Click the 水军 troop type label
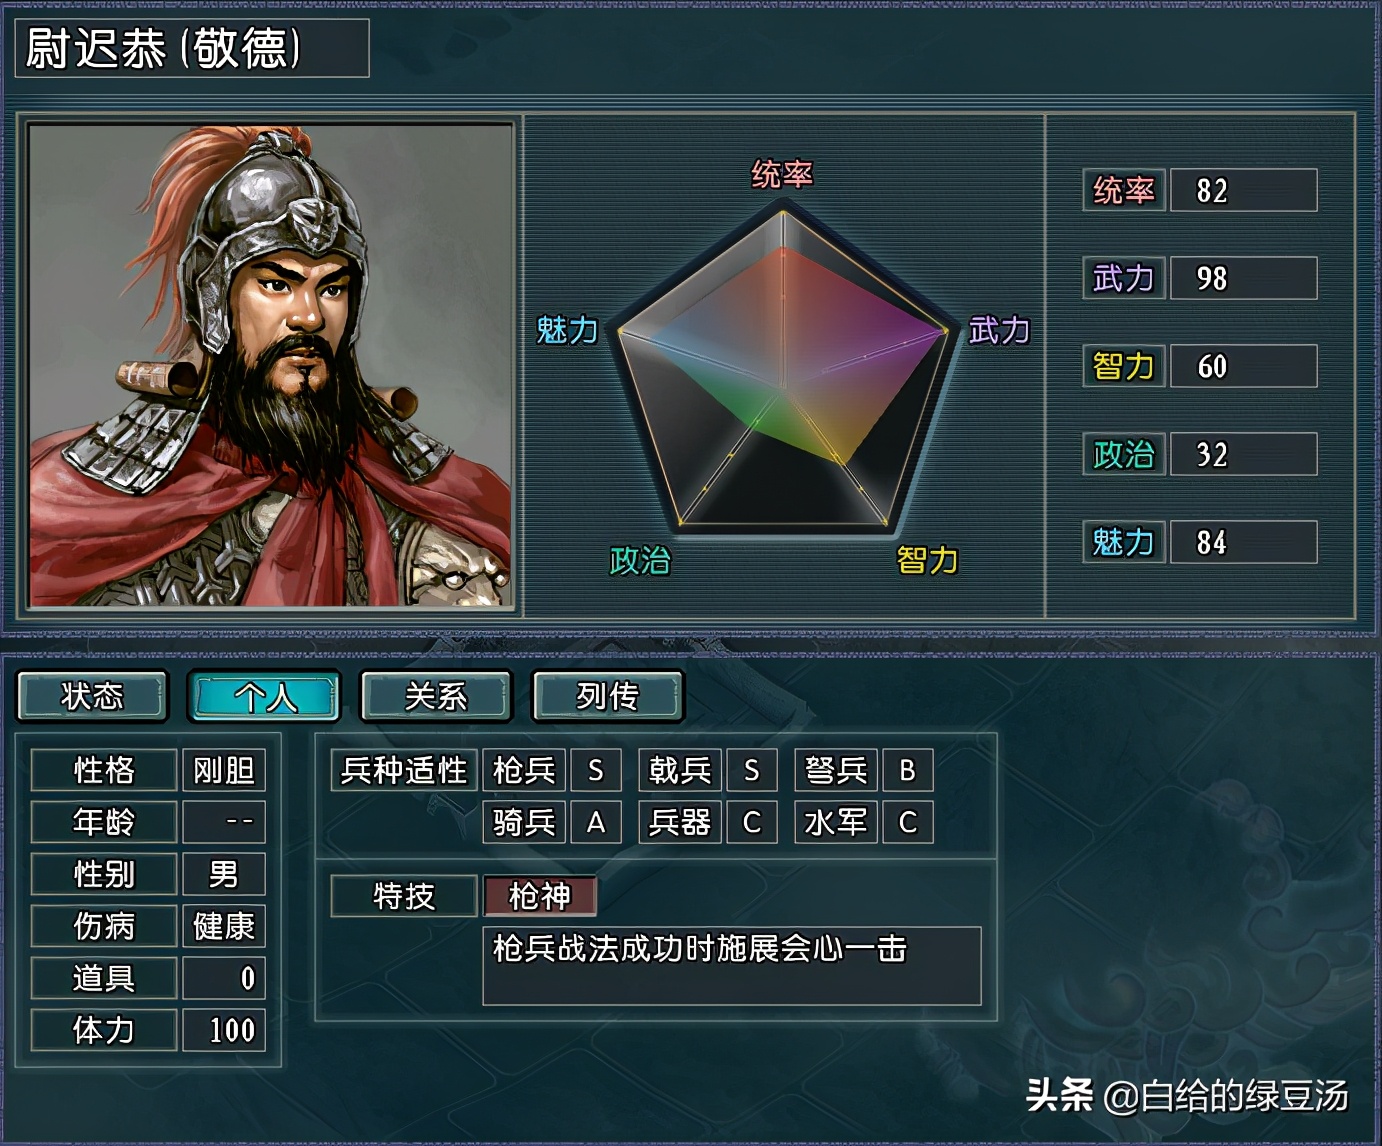Image resolution: width=1382 pixels, height=1146 pixels. pyautogui.click(x=836, y=822)
